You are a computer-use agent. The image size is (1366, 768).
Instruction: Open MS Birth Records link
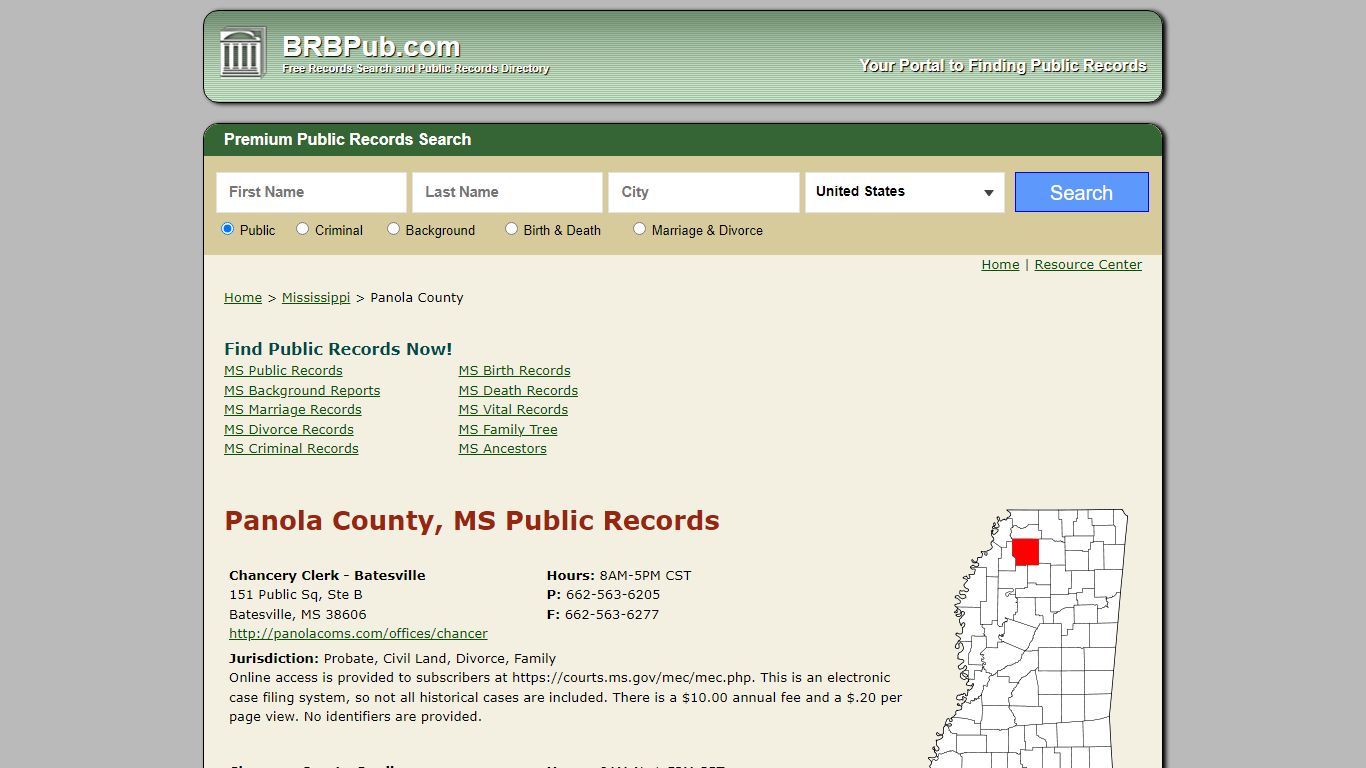(514, 371)
